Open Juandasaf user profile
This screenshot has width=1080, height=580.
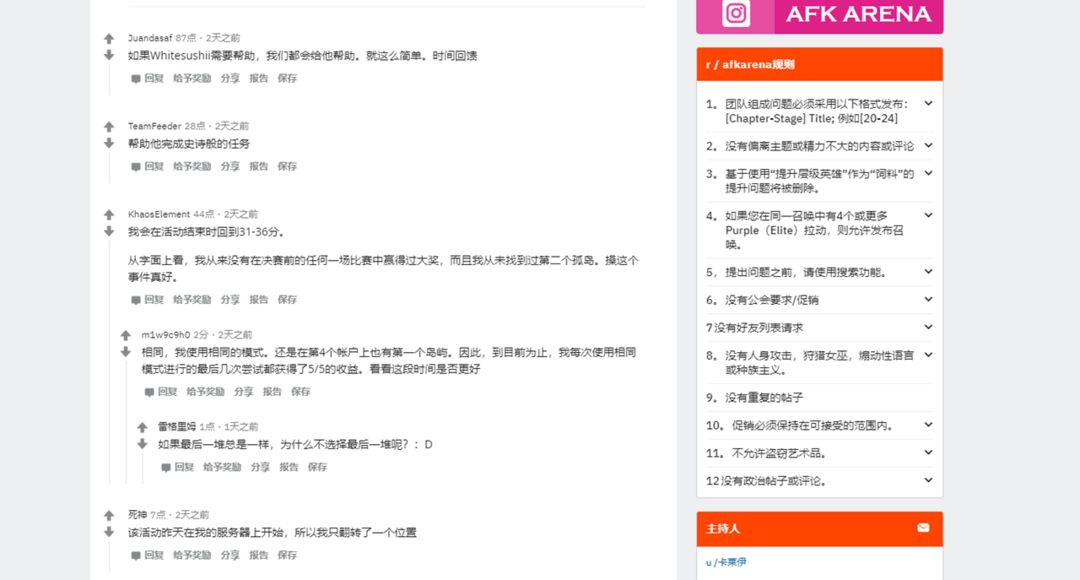(149, 38)
